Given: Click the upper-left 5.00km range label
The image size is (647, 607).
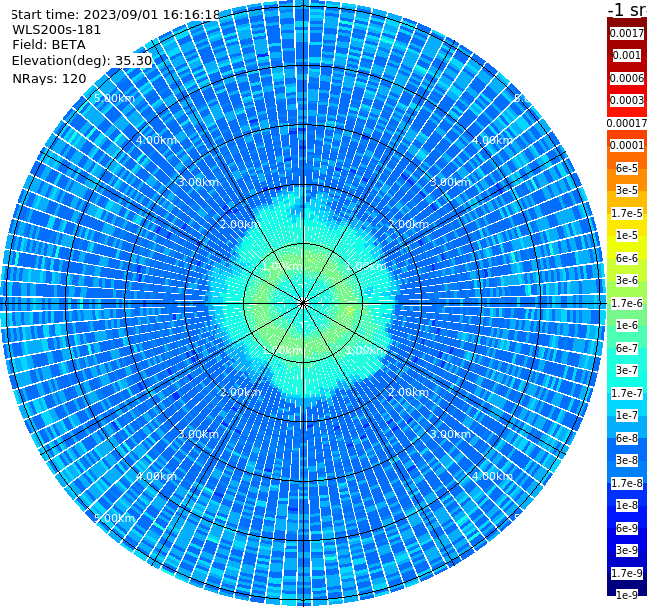Looking at the screenshot, I should point(114,99).
